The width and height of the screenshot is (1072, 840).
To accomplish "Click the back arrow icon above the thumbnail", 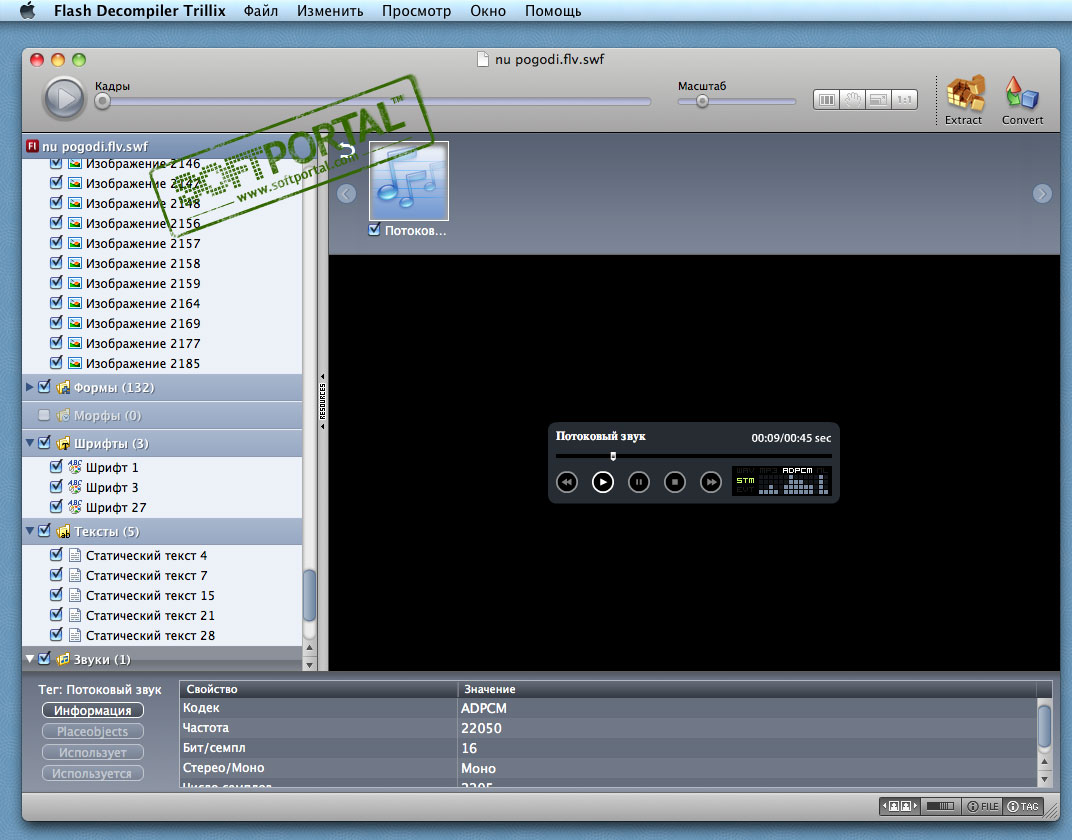I will (x=347, y=151).
